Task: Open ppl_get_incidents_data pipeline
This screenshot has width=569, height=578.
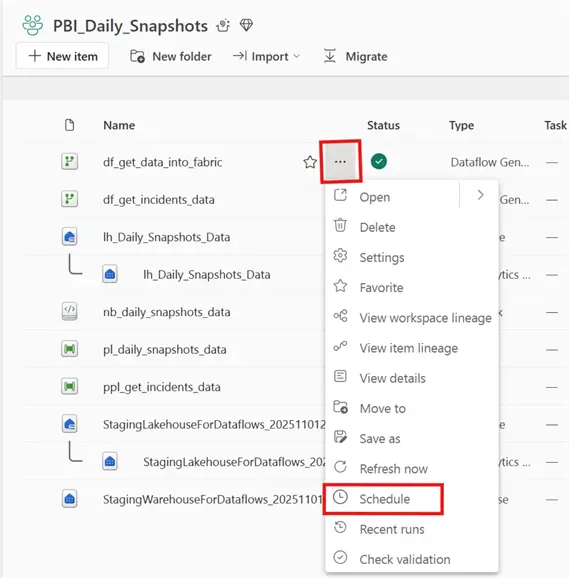Action: (162, 387)
